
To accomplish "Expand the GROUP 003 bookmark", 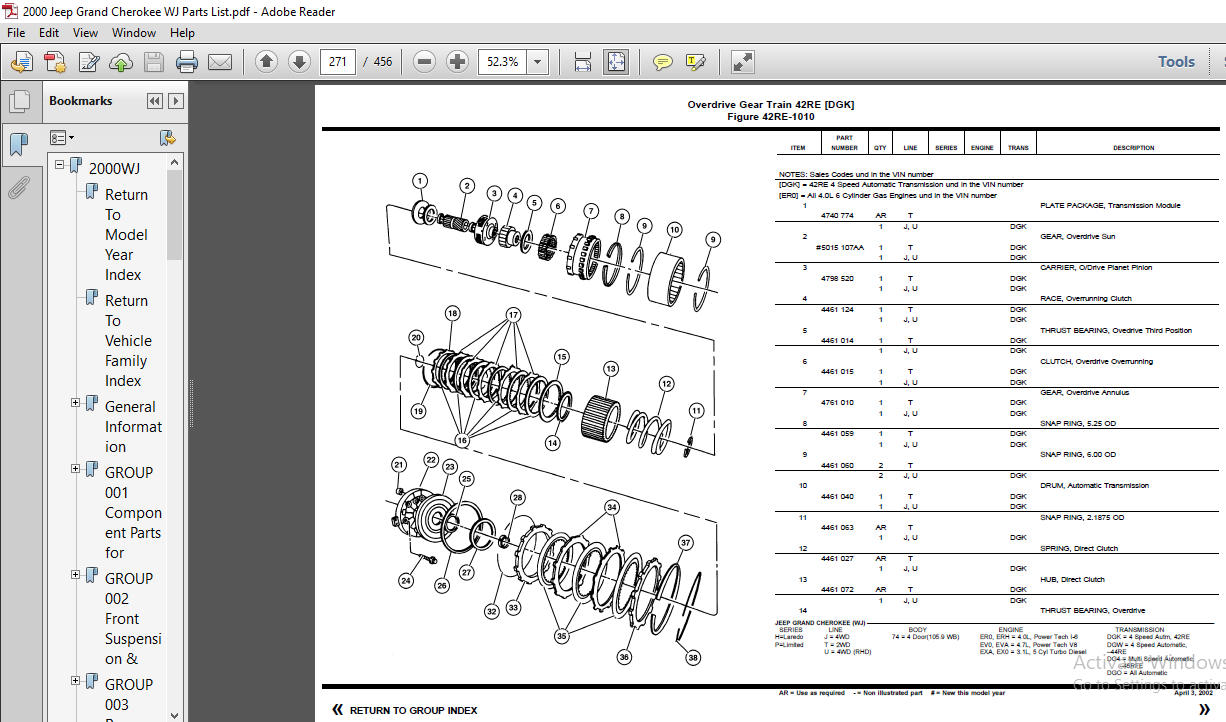I will [76, 680].
